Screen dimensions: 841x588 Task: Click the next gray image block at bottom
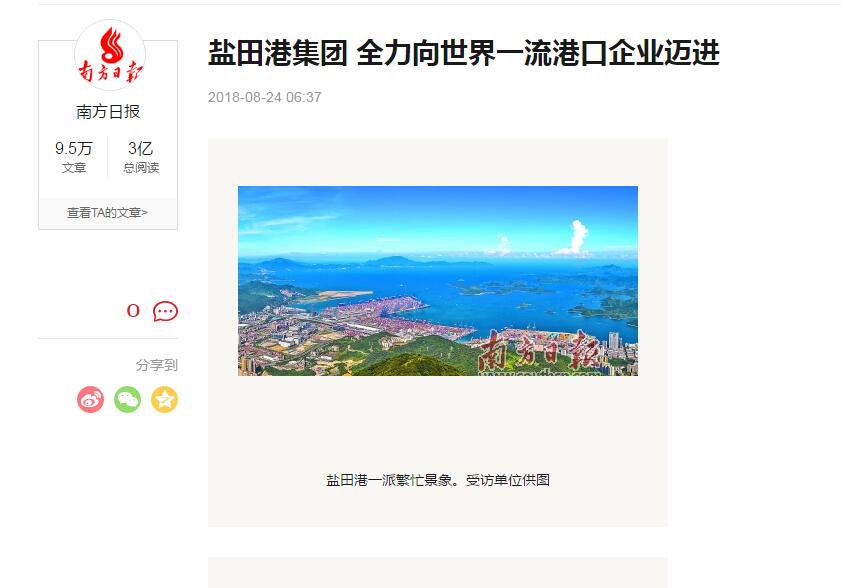pyautogui.click(x=438, y=572)
